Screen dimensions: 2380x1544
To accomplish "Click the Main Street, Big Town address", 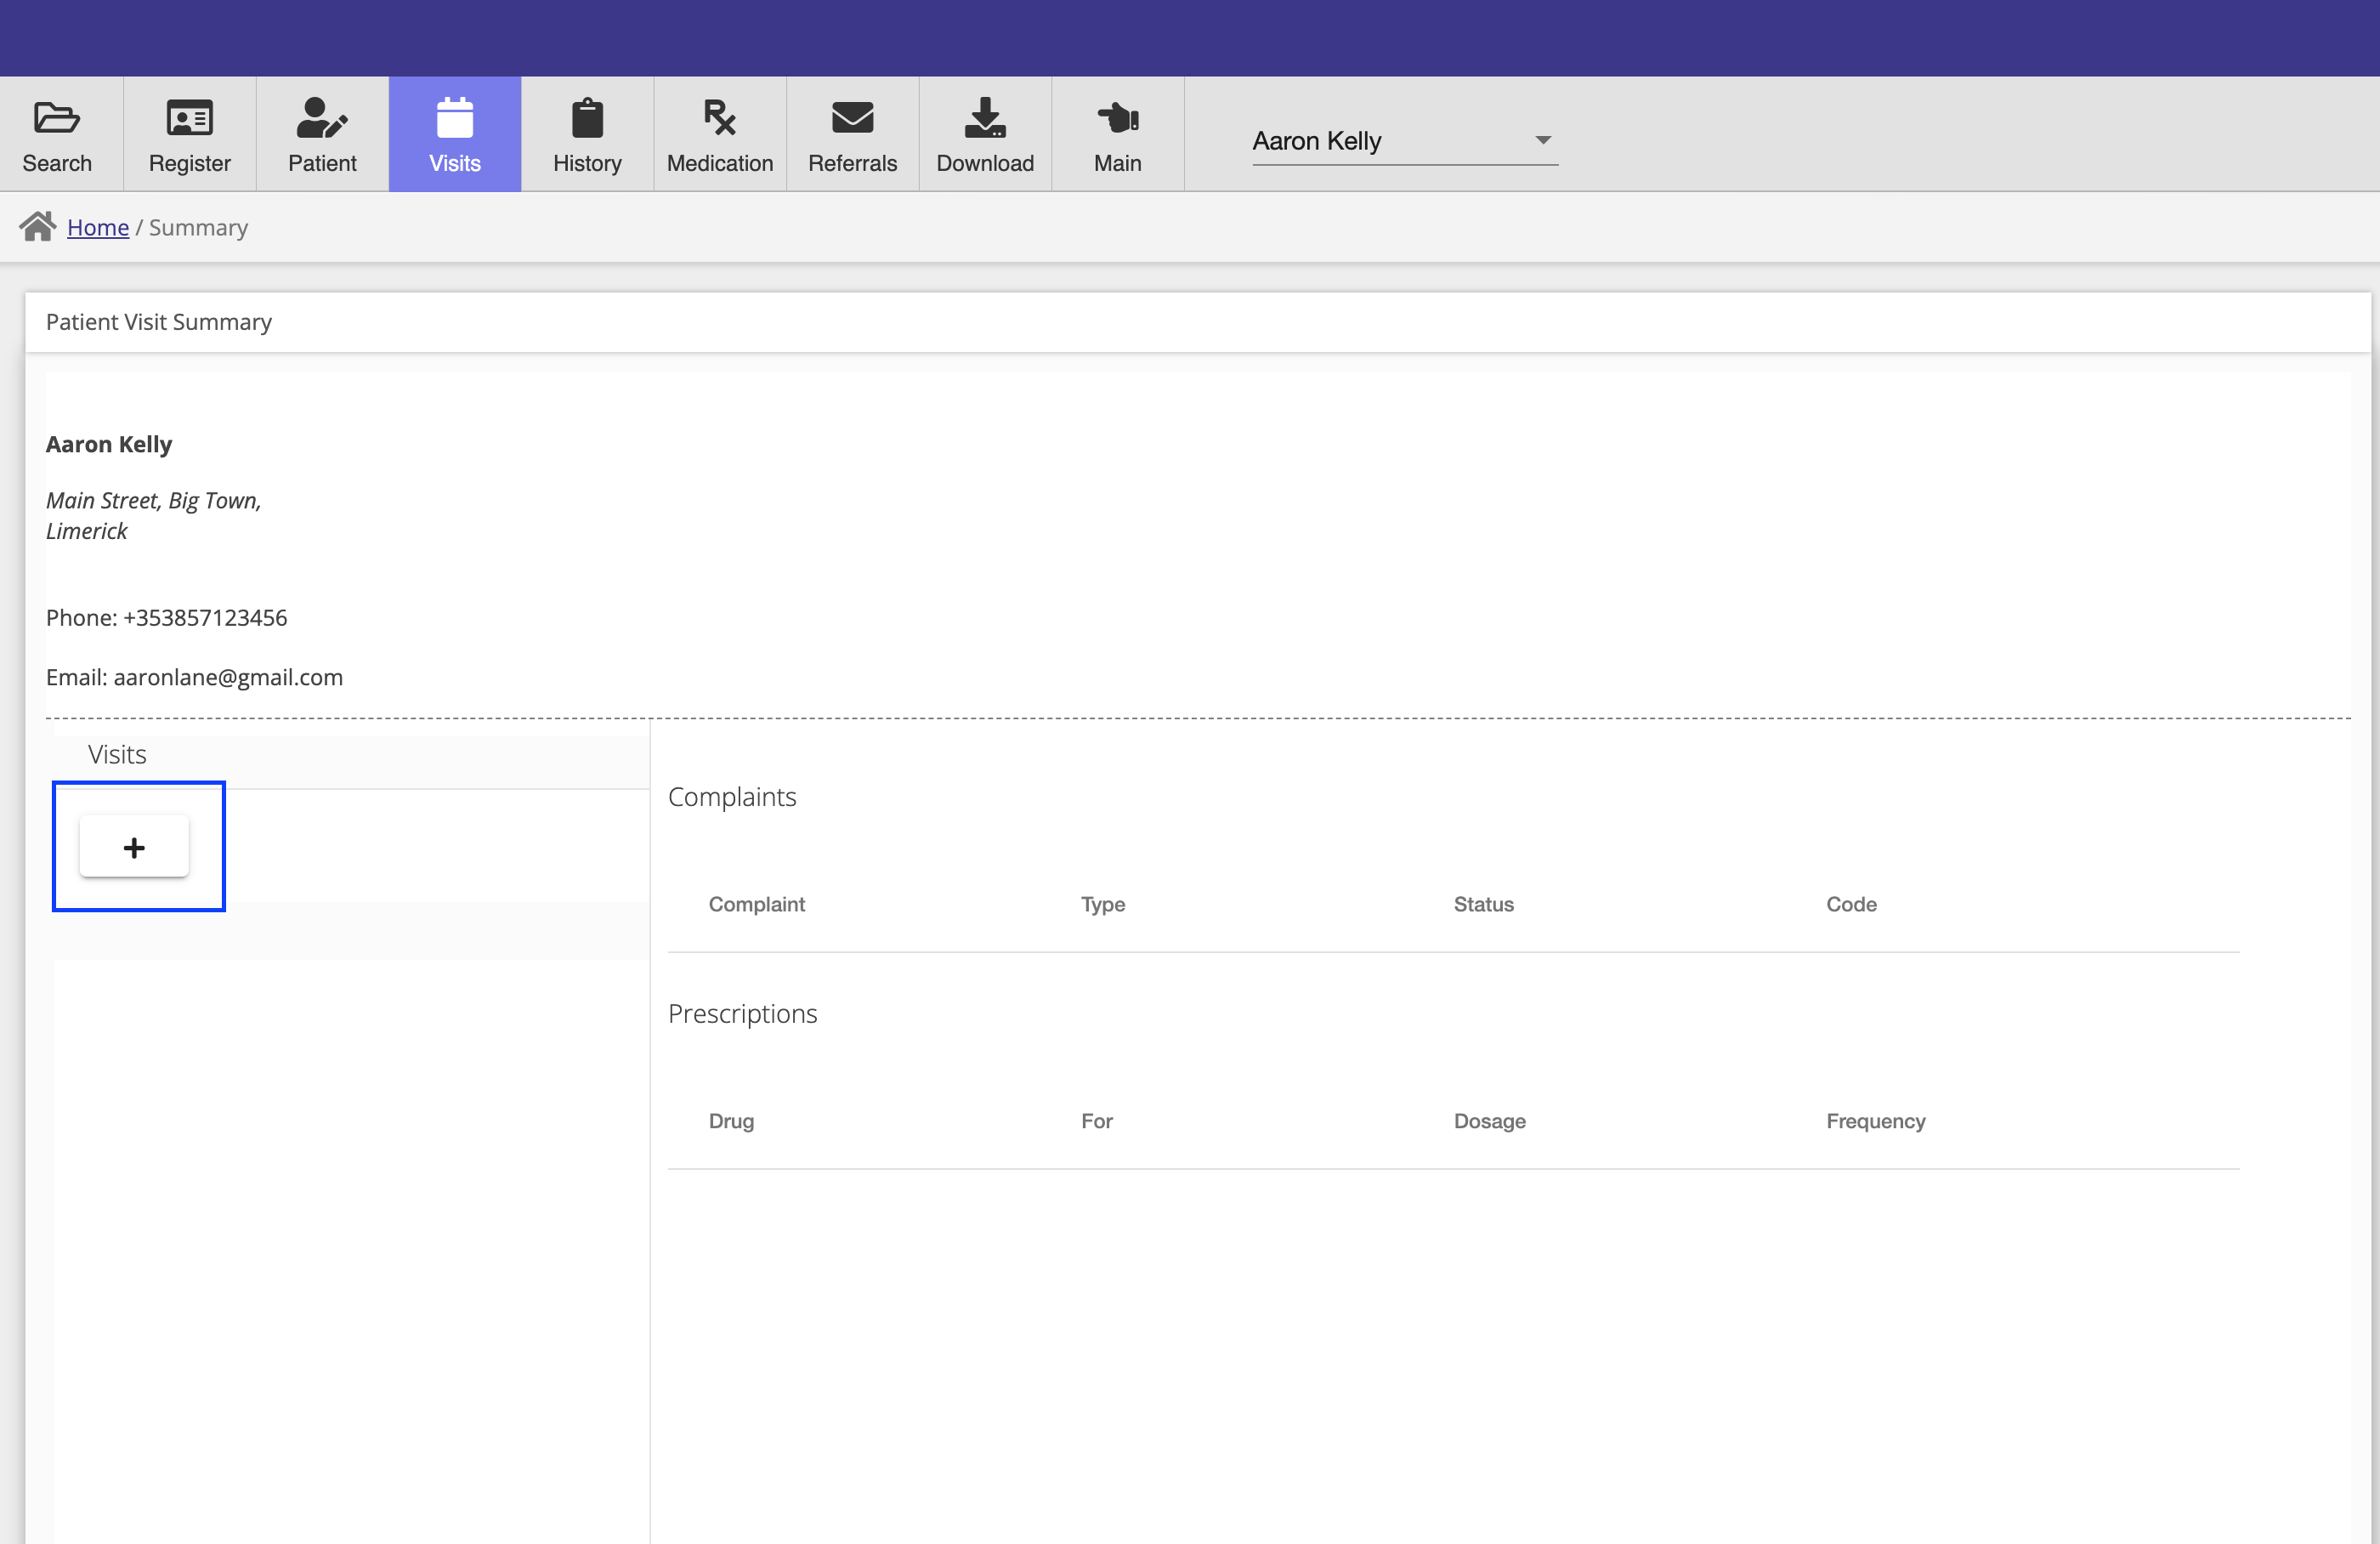I will click(x=153, y=515).
